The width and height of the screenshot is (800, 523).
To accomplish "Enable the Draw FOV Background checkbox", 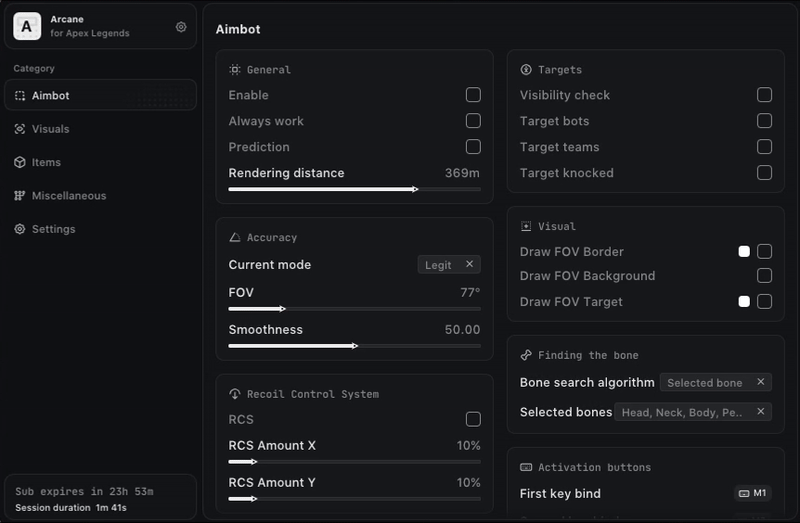I will (764, 276).
